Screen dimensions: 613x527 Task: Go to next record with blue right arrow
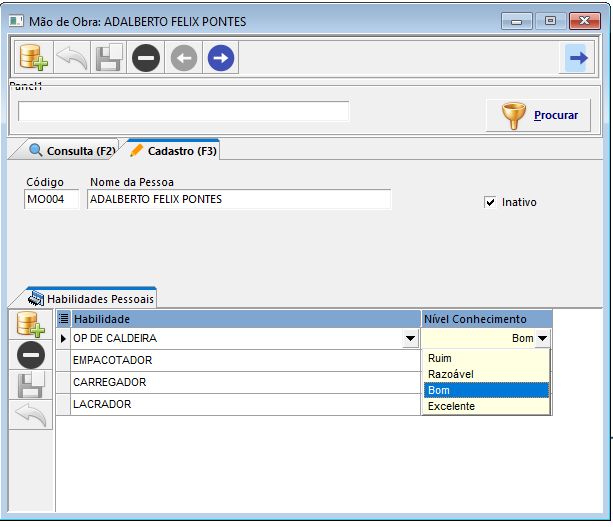(x=221, y=58)
